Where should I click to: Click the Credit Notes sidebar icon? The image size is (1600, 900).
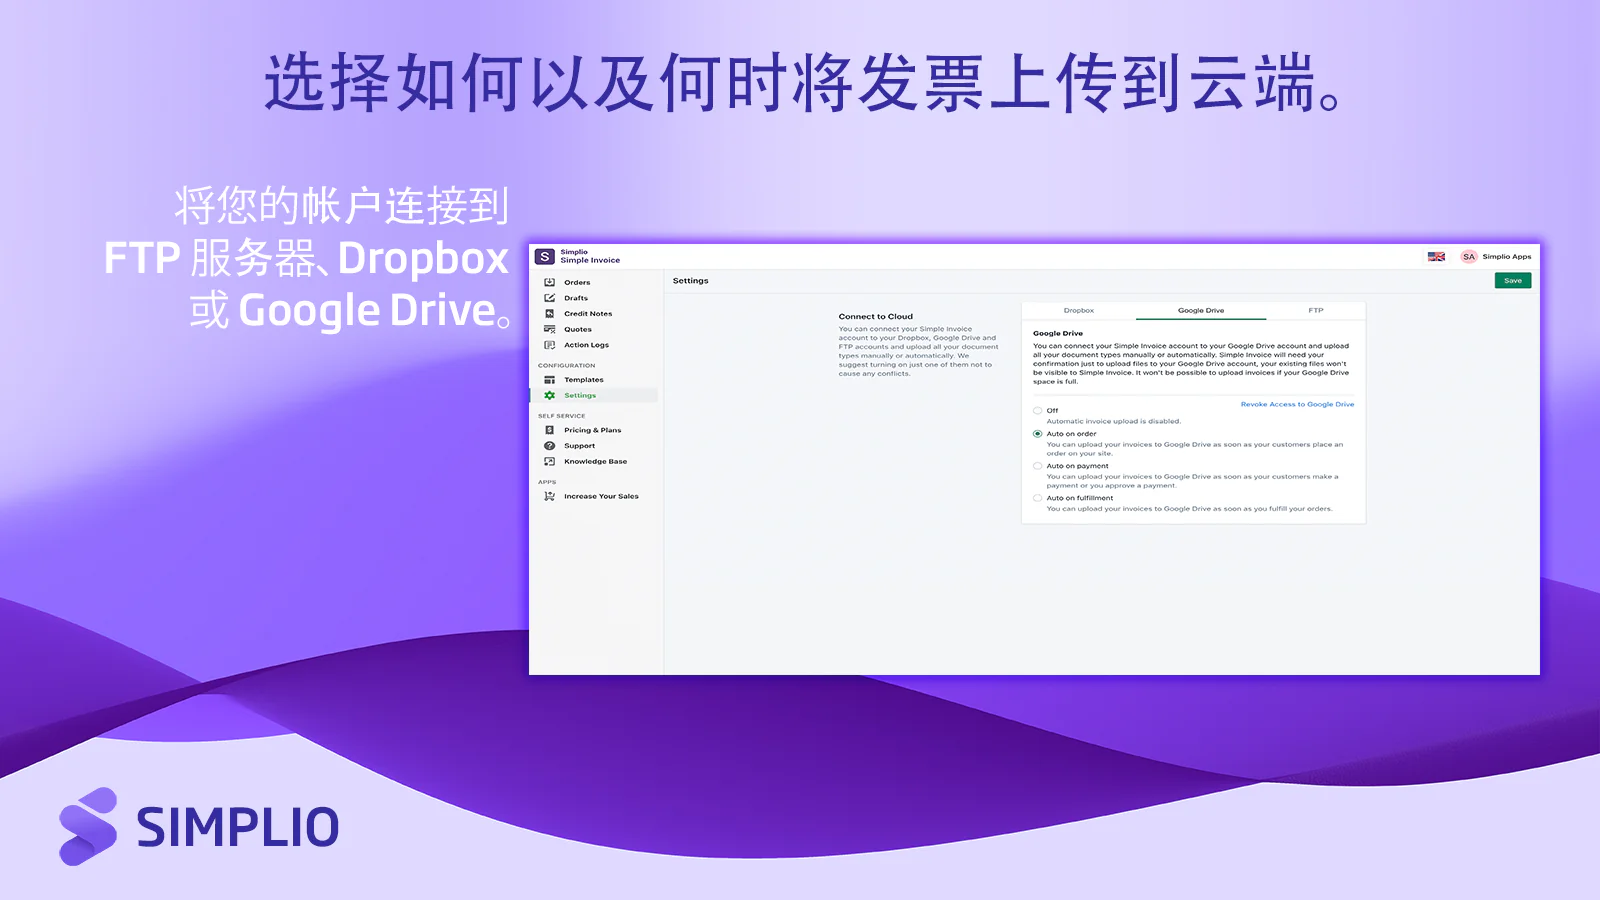(549, 314)
